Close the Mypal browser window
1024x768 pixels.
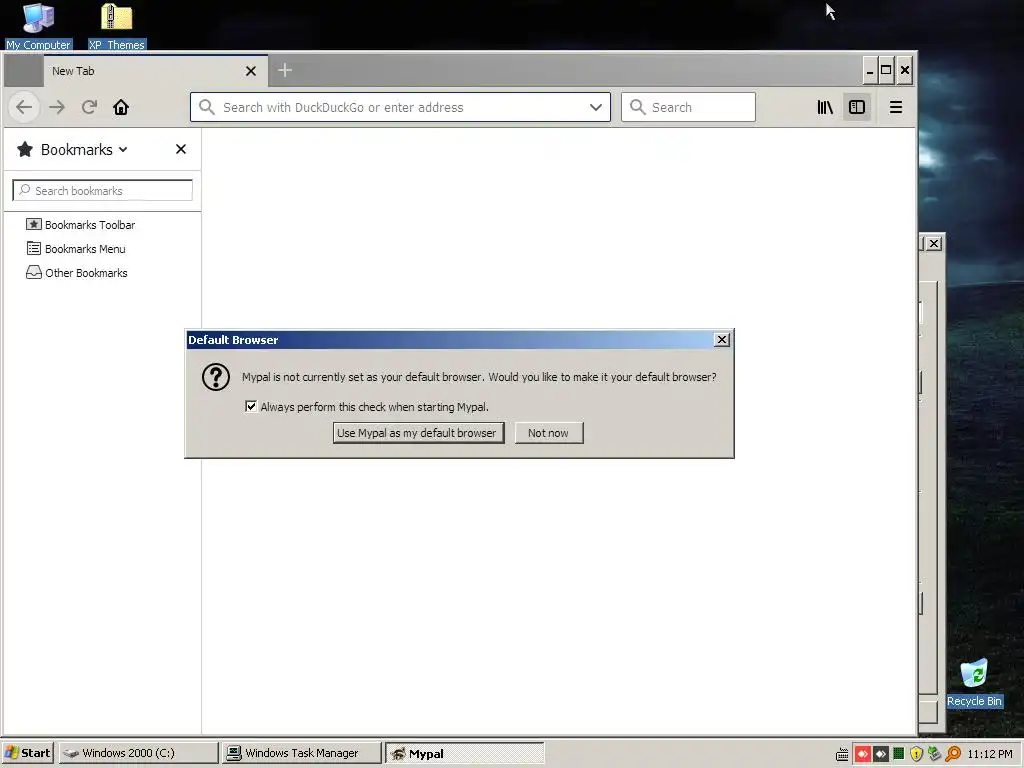904,71
